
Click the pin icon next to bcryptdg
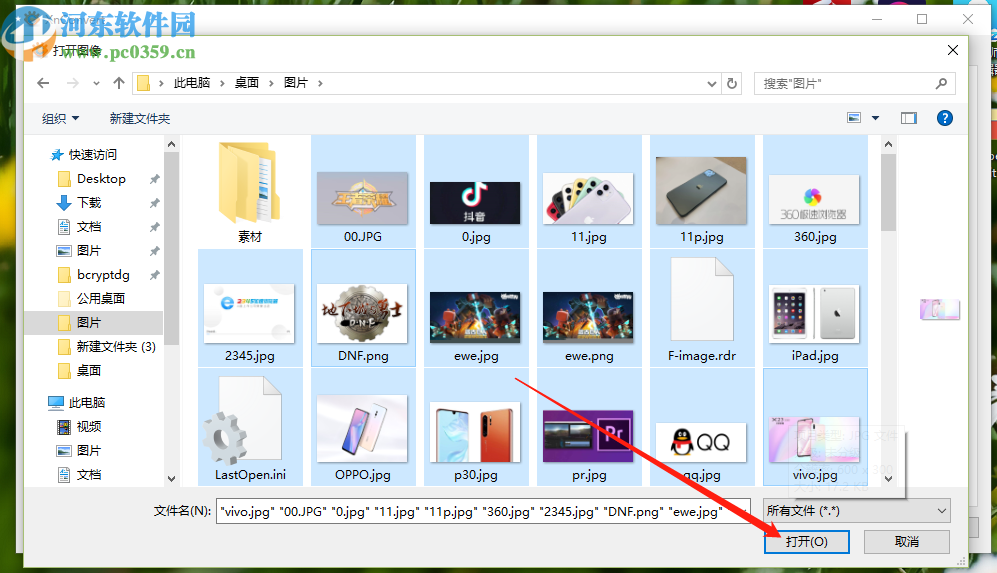pos(155,275)
